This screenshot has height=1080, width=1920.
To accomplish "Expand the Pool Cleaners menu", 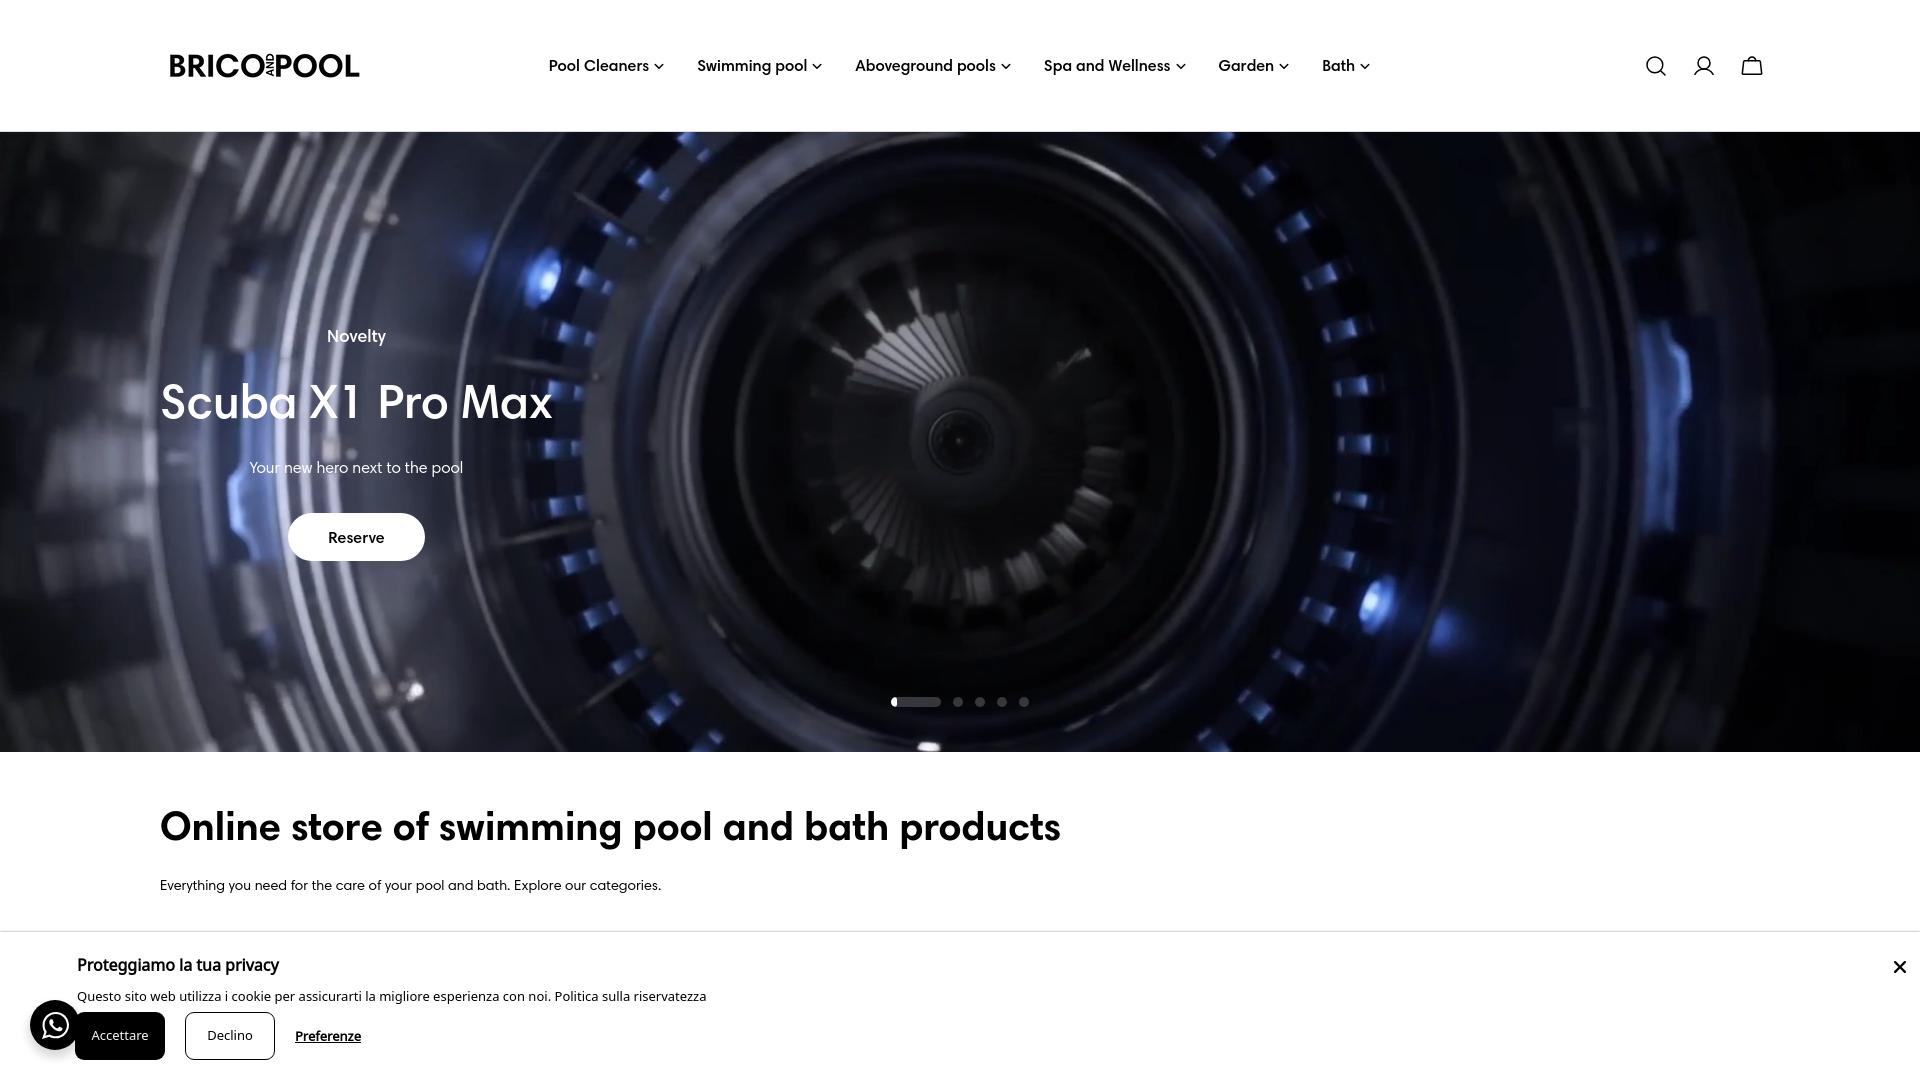I will 606,66.
